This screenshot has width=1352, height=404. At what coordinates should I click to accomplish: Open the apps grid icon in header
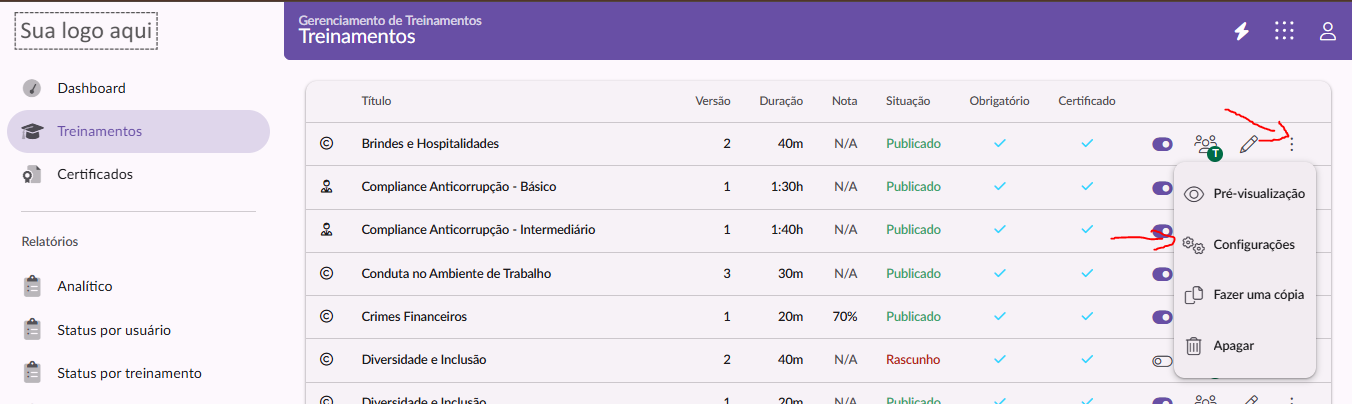[x=1285, y=31]
